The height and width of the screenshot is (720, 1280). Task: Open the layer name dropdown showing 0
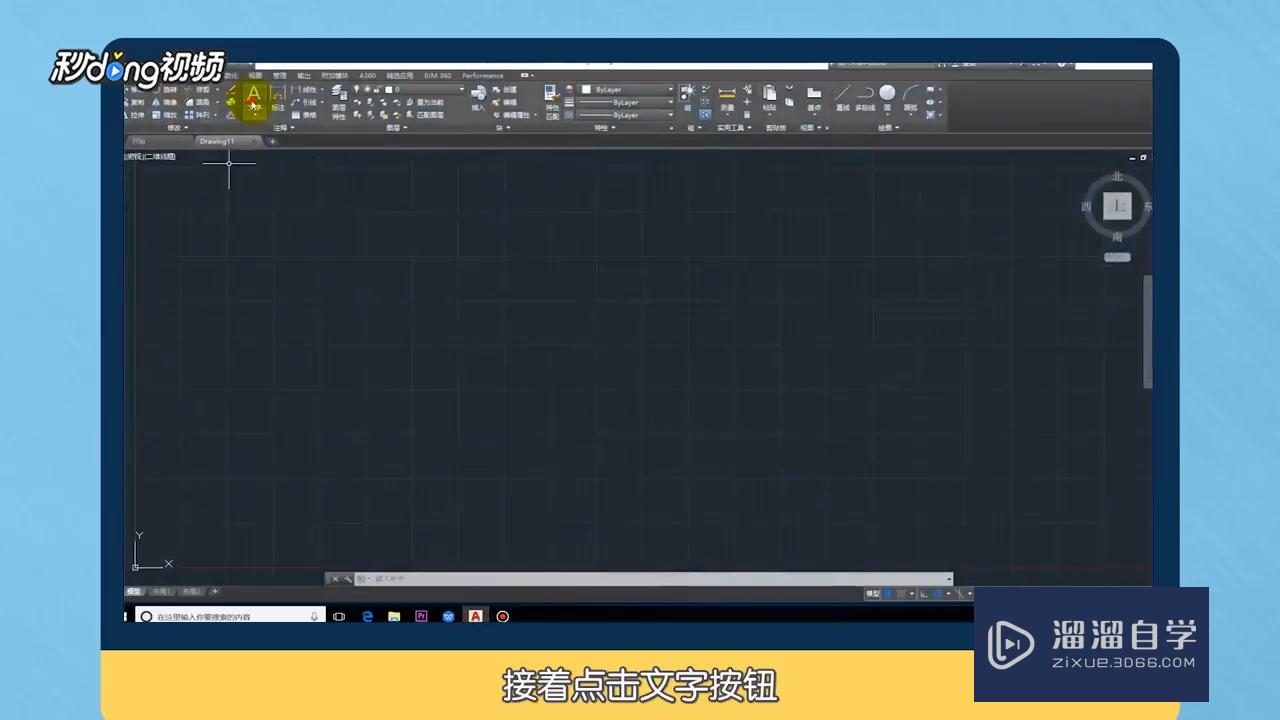point(408,89)
